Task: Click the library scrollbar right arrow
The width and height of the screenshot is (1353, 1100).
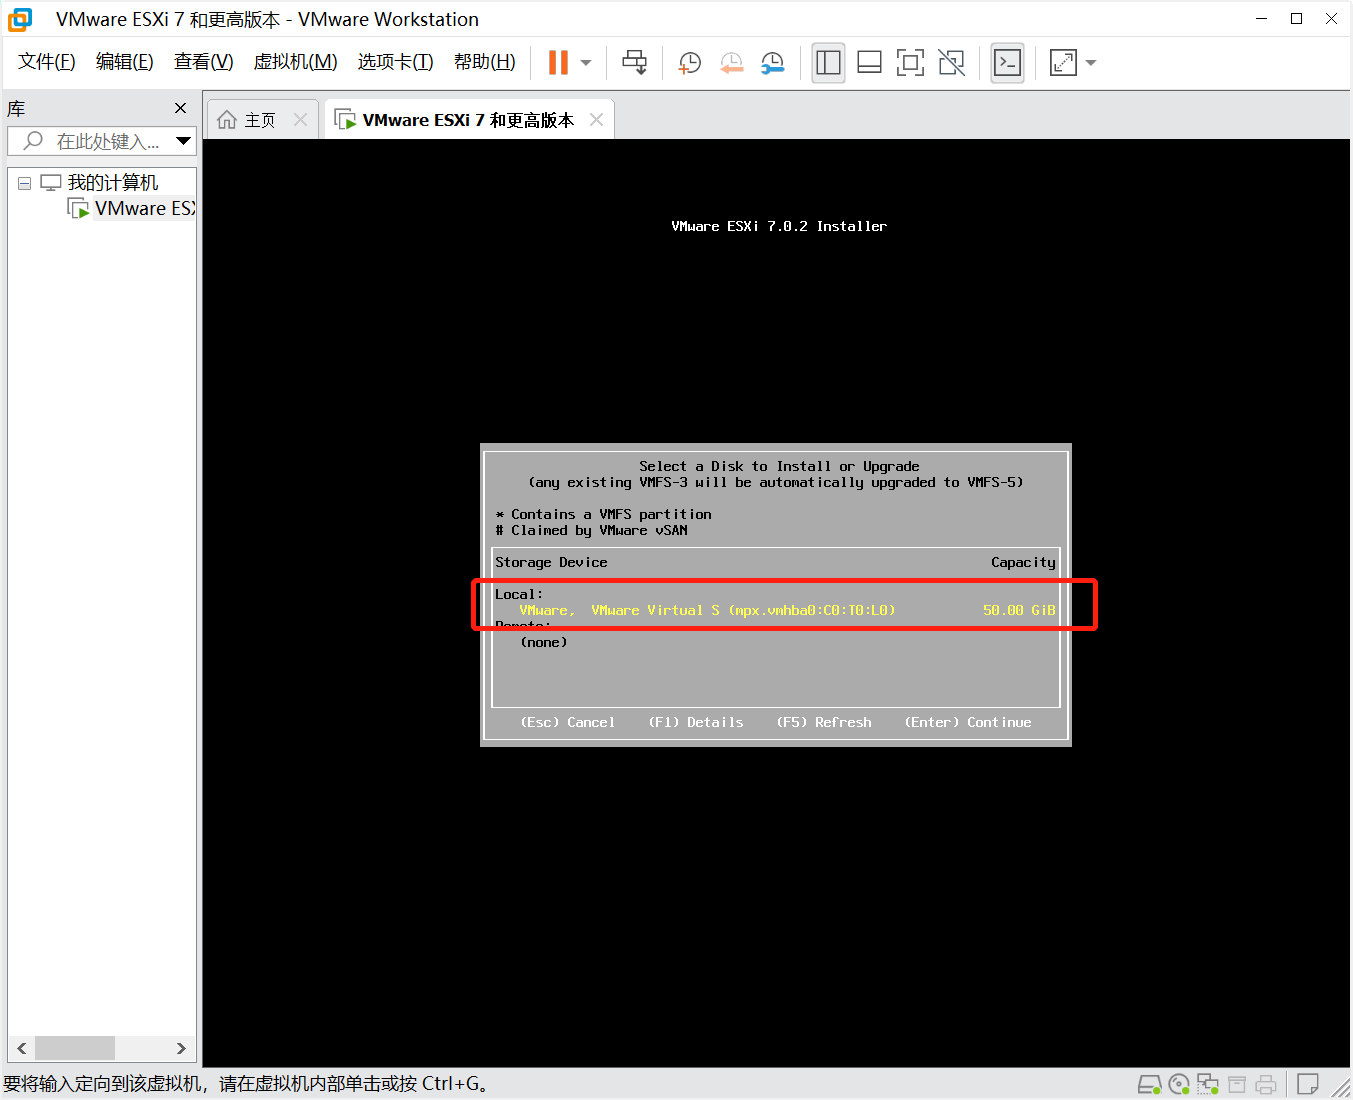Action: tap(181, 1048)
